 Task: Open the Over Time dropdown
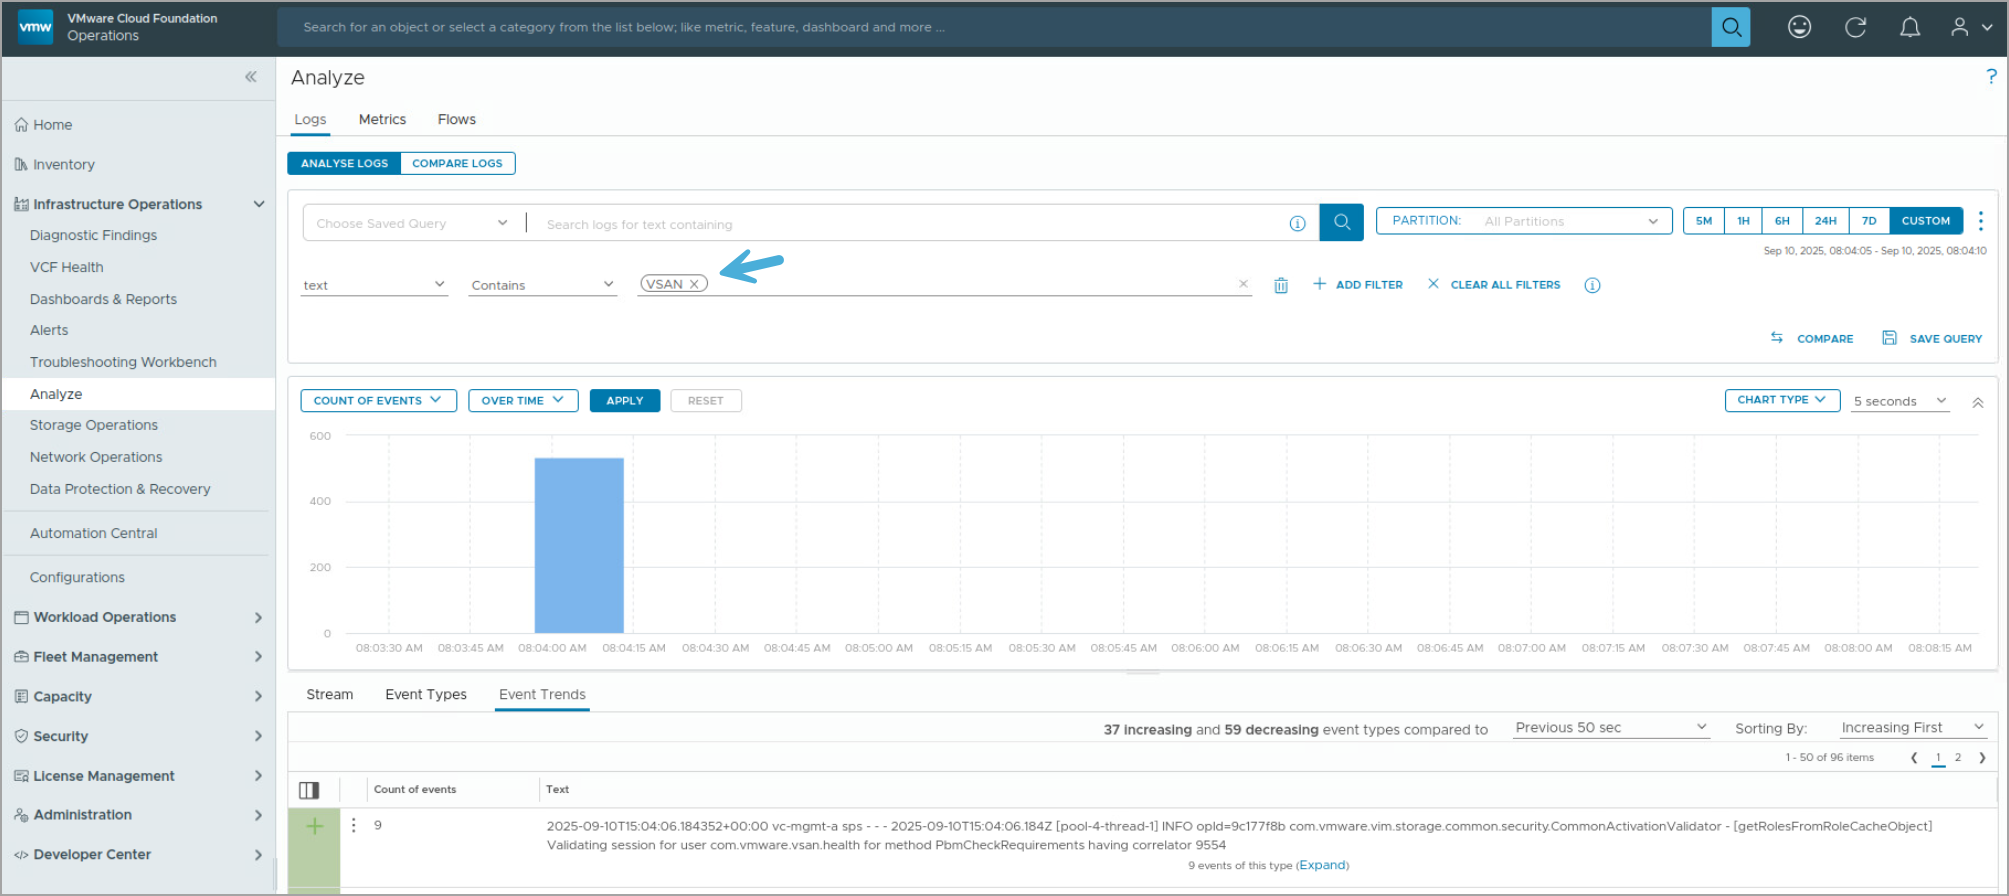(523, 400)
